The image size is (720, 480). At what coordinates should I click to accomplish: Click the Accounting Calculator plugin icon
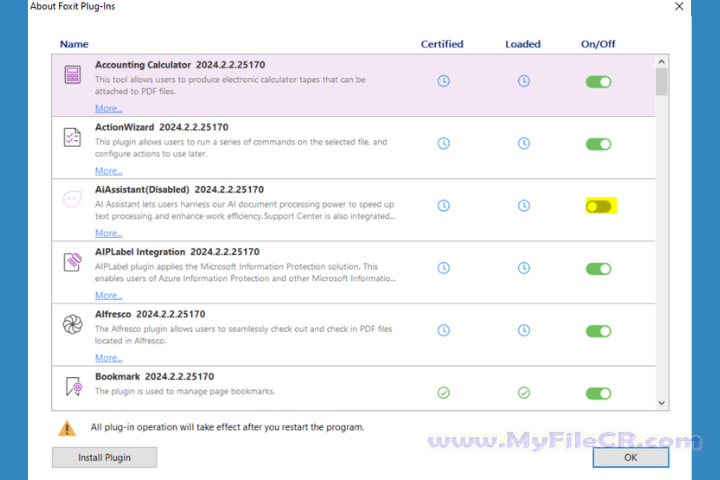click(73, 74)
